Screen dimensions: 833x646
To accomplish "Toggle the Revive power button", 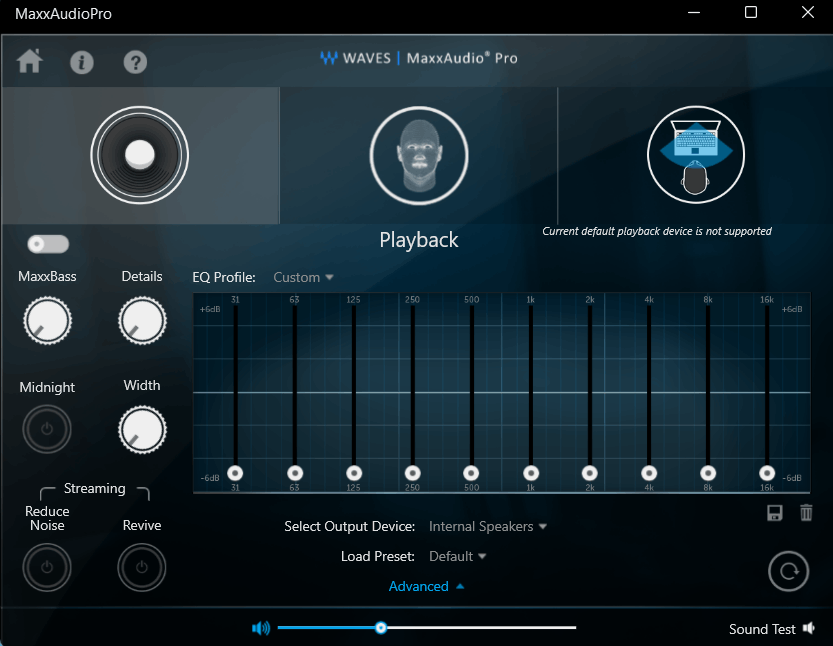I will [142, 567].
